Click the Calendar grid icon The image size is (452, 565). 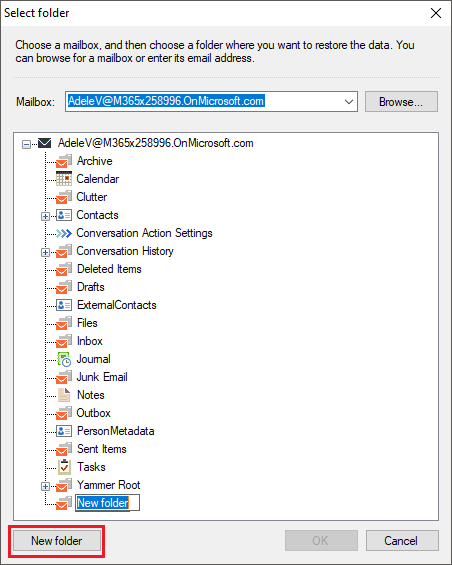[64, 179]
